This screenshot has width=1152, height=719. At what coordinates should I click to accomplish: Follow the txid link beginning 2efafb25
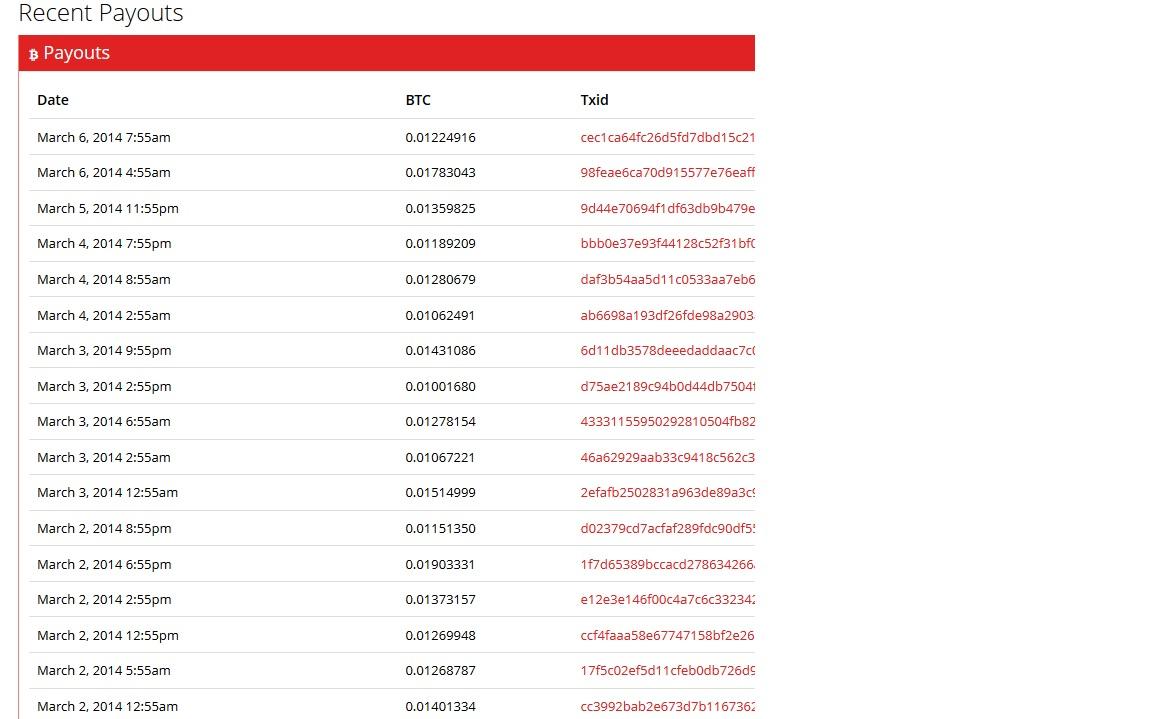pos(667,492)
